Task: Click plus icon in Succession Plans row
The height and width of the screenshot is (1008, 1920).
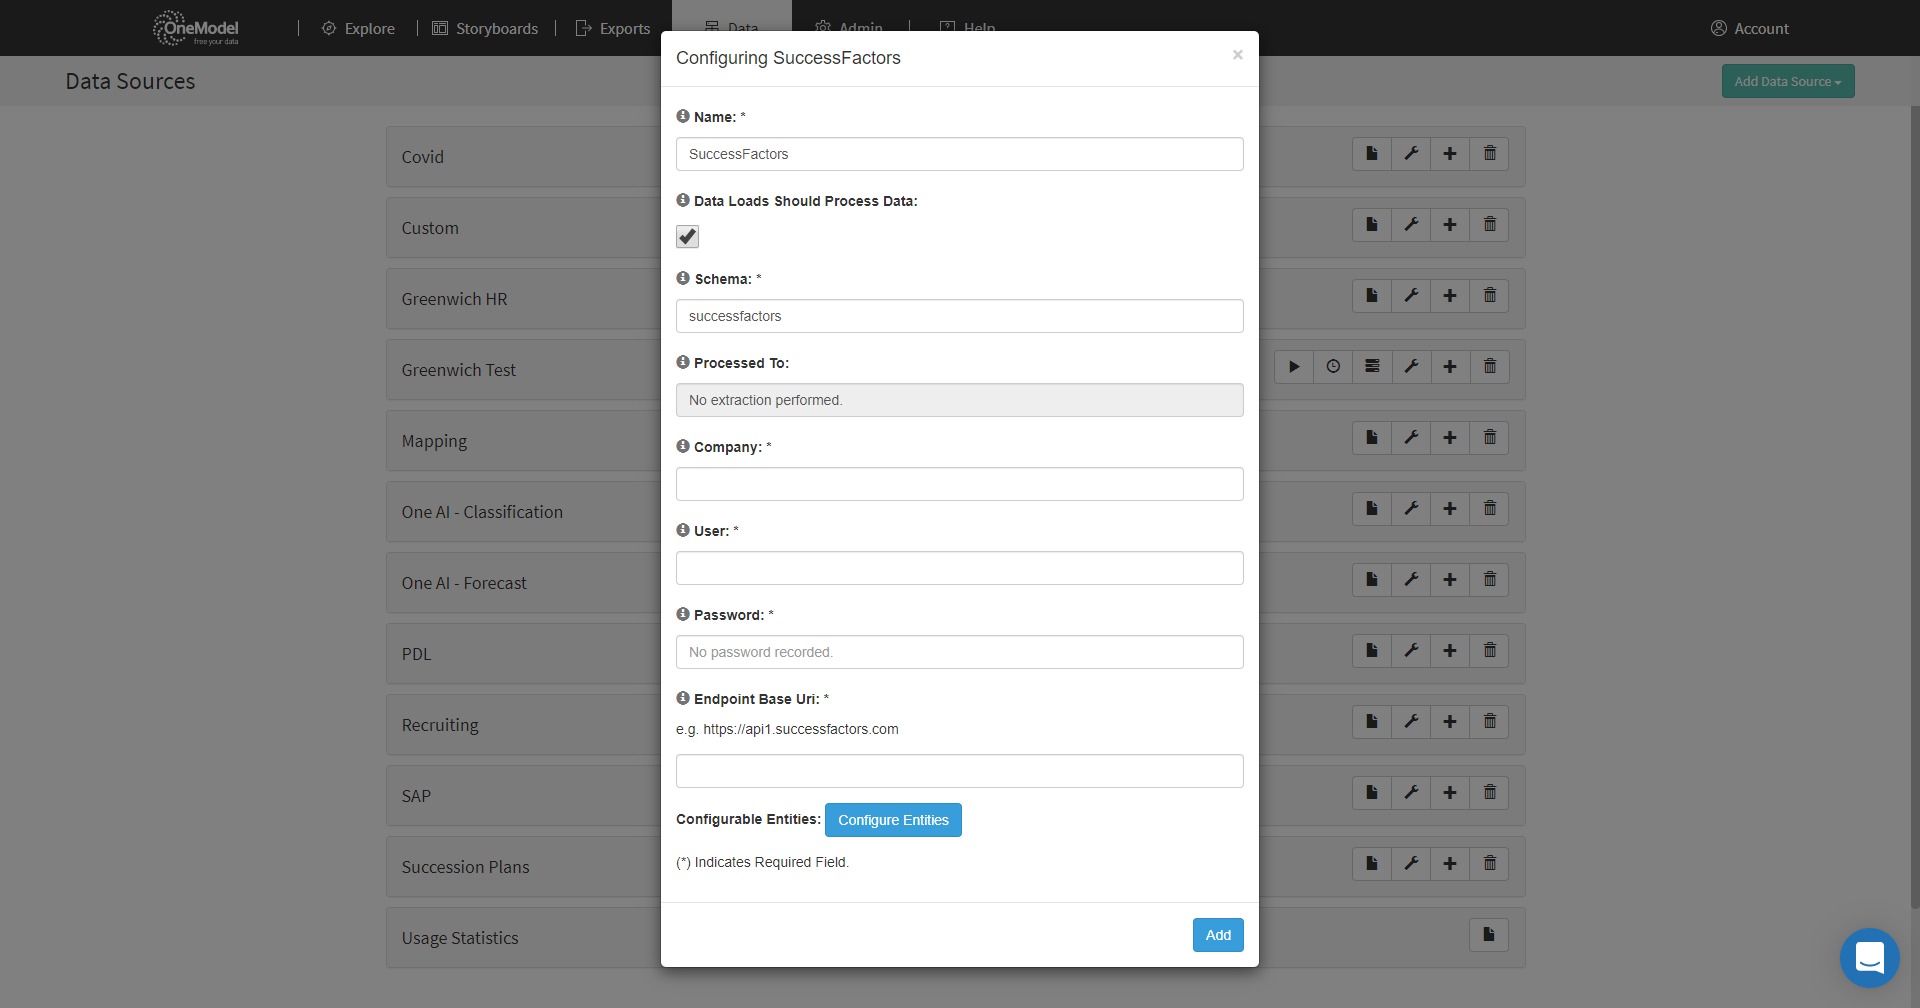Action: tap(1450, 864)
